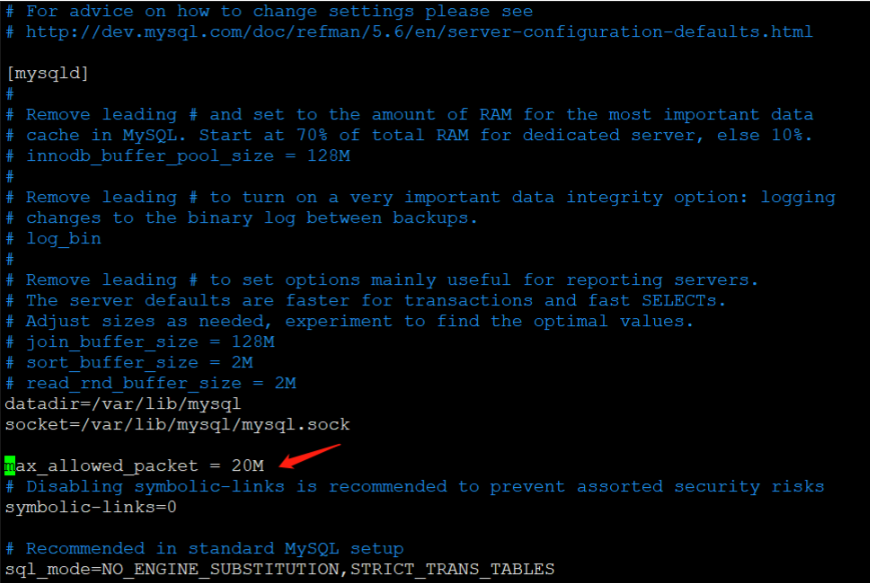
Task: Click the symbolic-links=0 setting
Action: tap(90, 507)
